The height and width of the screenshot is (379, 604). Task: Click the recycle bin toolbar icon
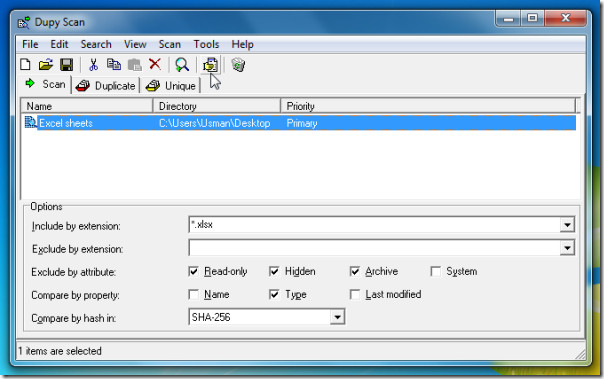tap(238, 64)
